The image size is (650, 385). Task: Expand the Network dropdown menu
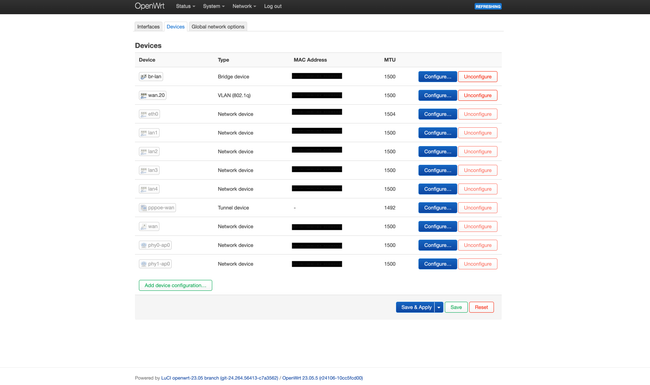(x=244, y=6)
